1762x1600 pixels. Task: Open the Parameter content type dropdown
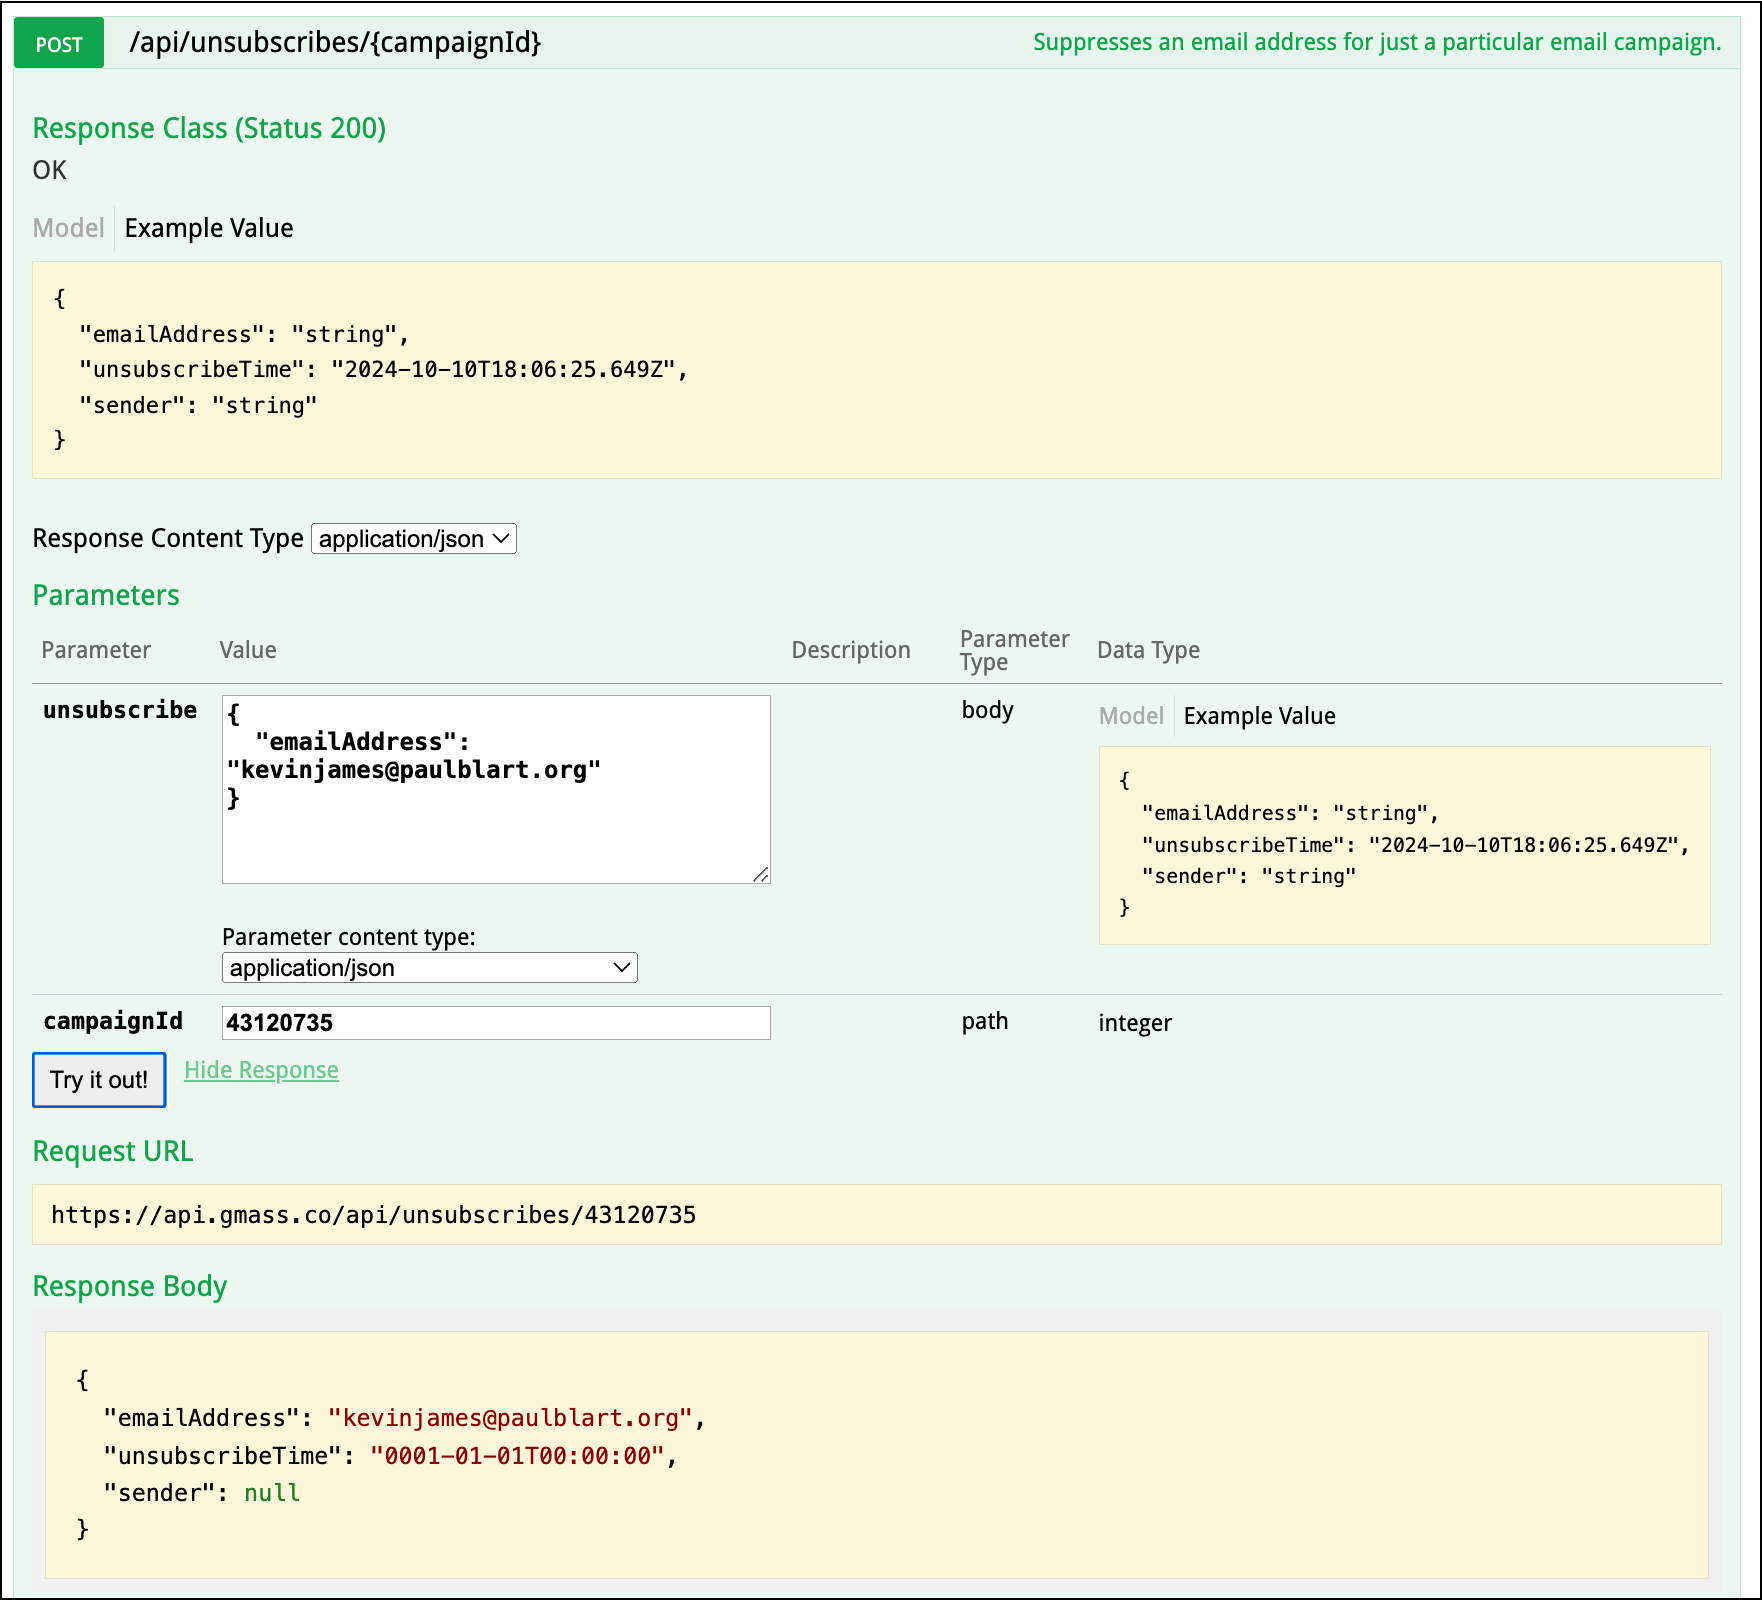click(x=430, y=968)
